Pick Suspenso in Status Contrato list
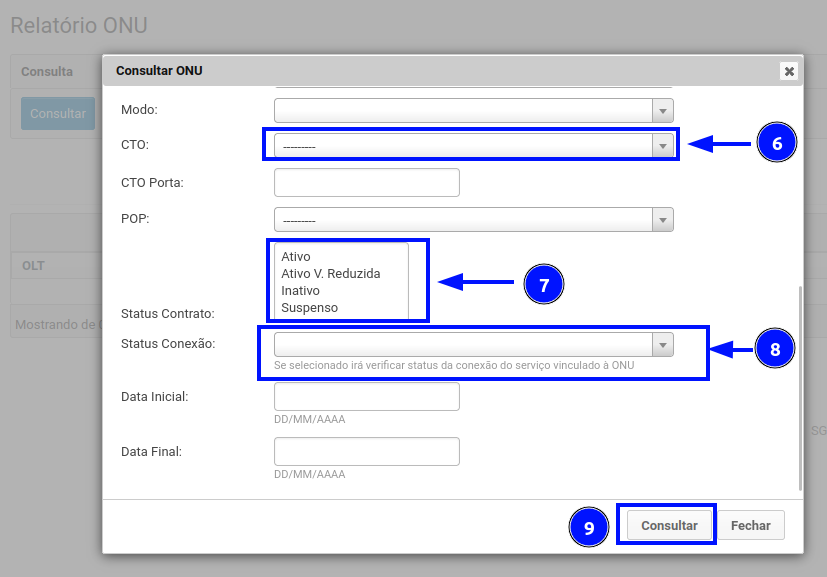Viewport: 827px width, 577px height. click(x=309, y=308)
